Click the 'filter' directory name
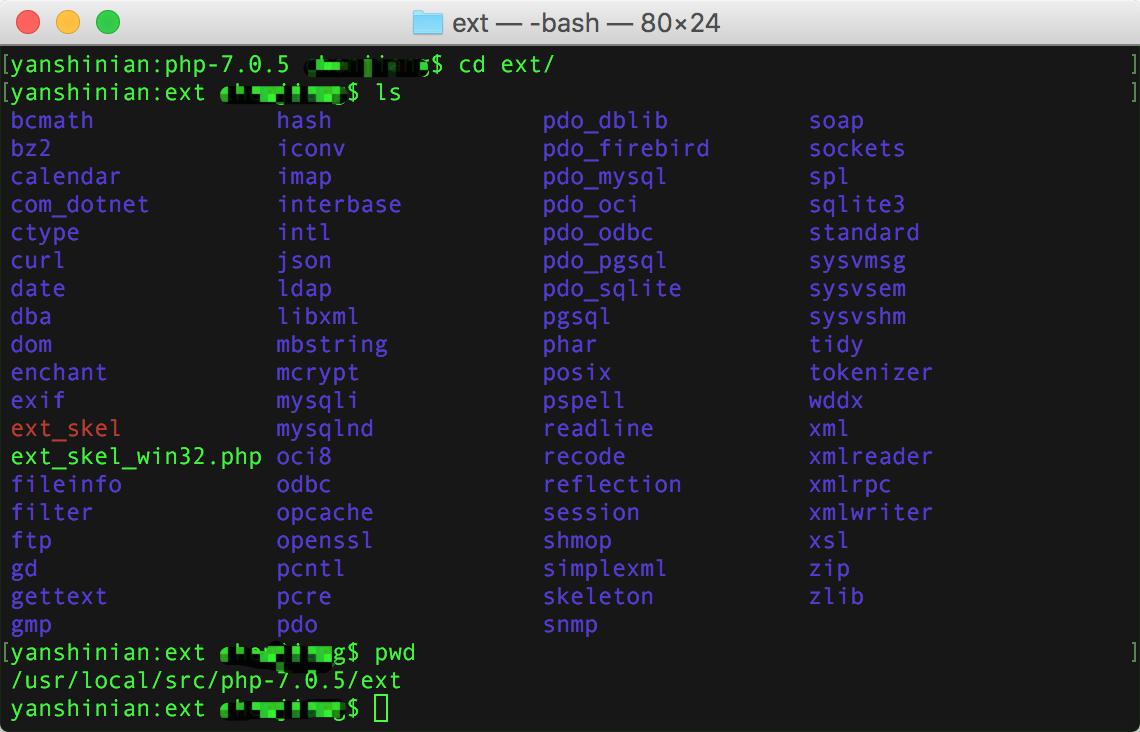 (52, 512)
